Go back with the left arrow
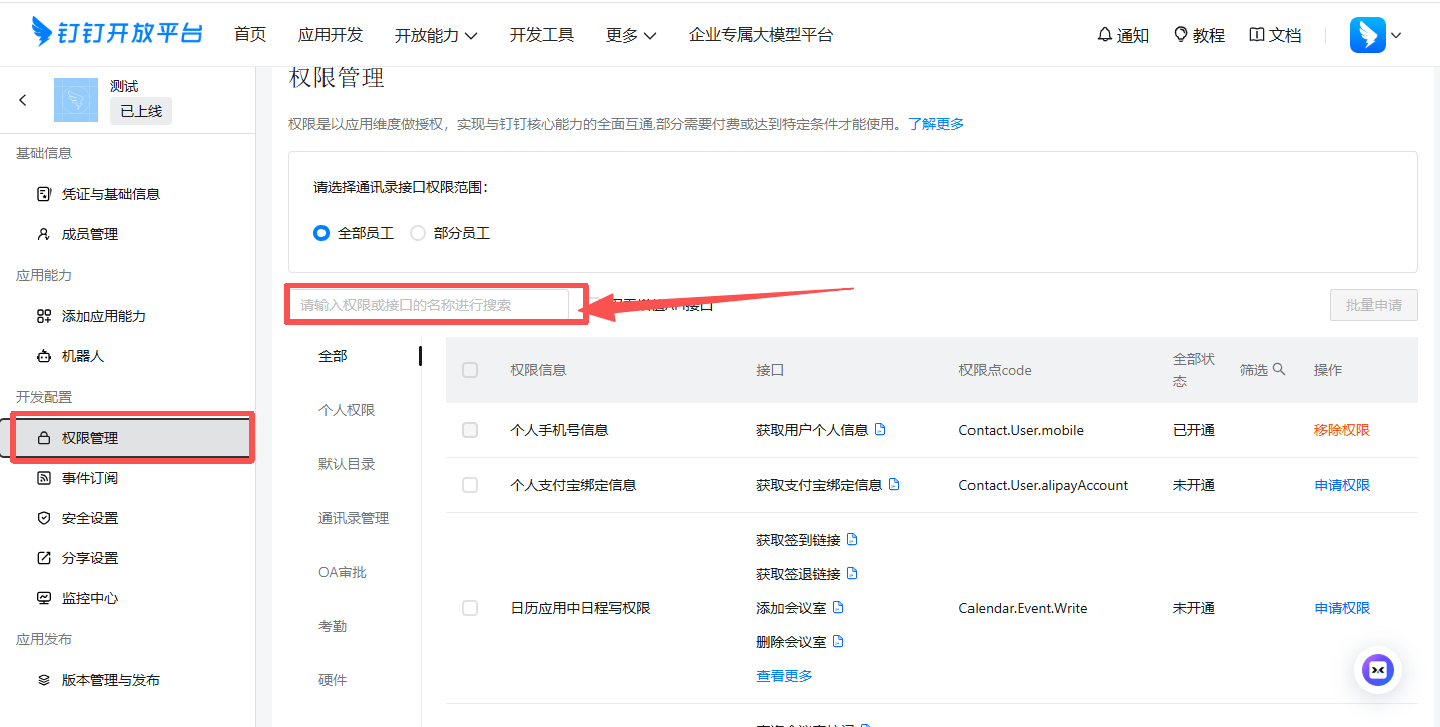 tap(23, 100)
